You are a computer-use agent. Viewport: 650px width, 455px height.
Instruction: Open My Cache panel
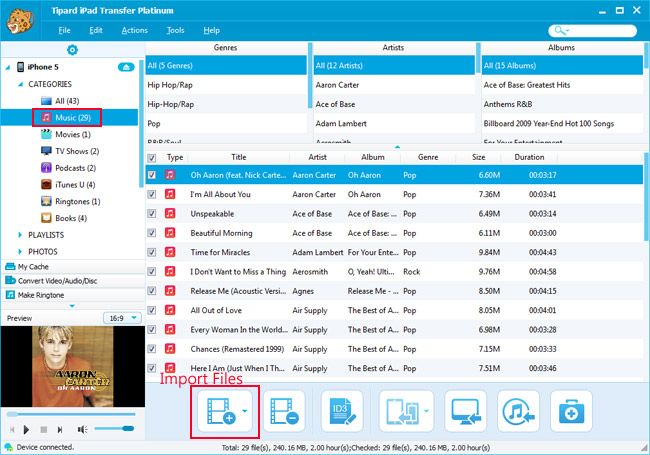[x=73, y=266]
